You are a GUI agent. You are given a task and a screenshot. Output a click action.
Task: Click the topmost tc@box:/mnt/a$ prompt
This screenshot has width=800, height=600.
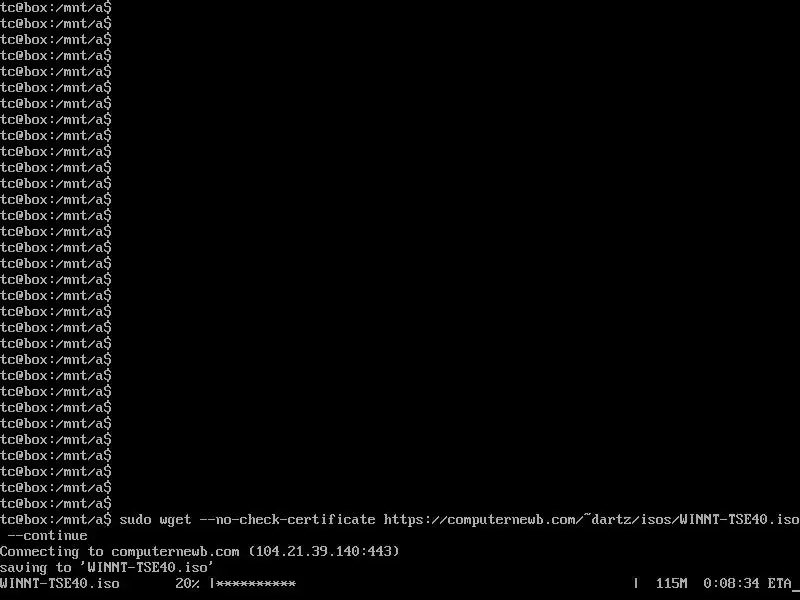tap(56, 8)
